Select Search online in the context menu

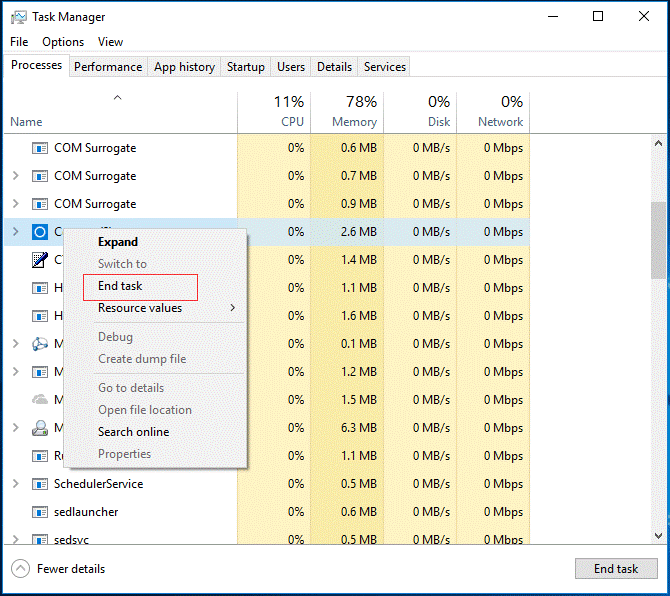coord(133,432)
